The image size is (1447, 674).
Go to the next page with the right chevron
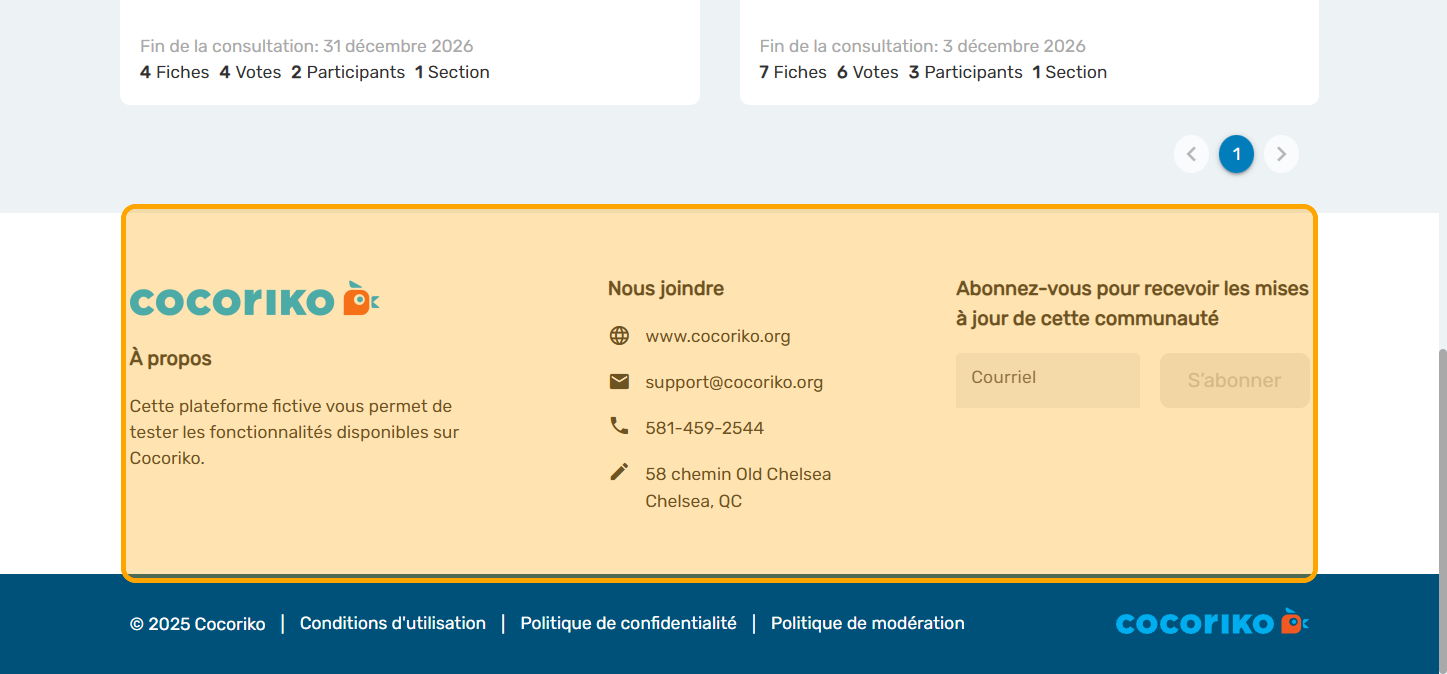1281,154
